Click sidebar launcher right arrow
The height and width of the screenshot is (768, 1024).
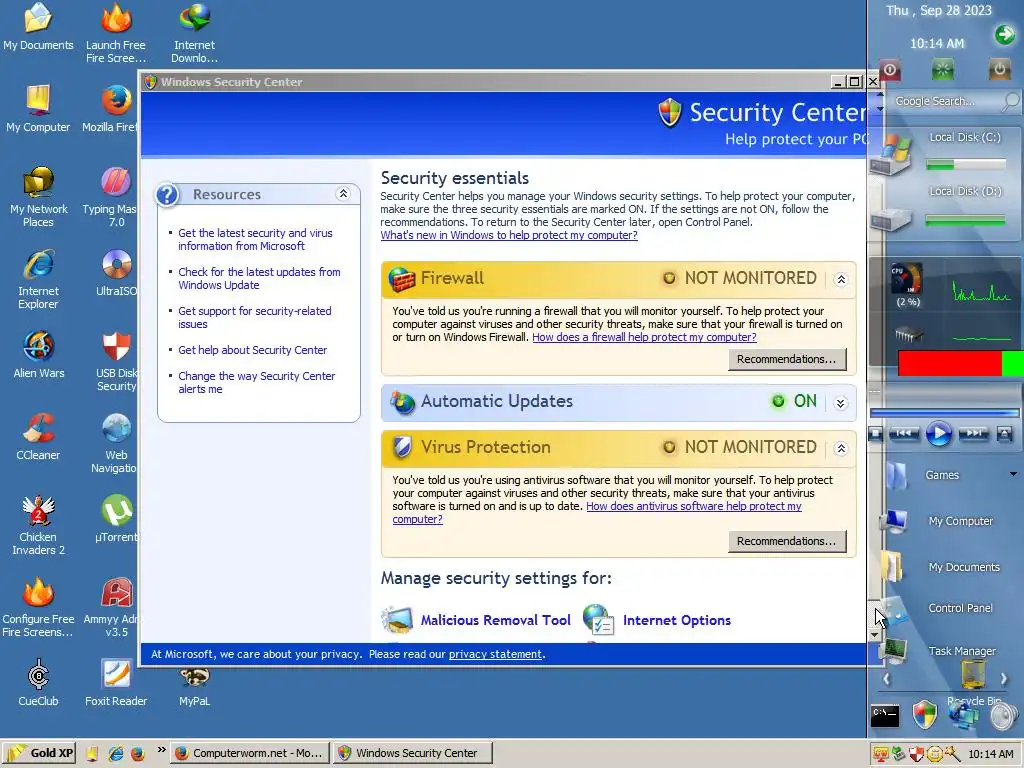1004,679
